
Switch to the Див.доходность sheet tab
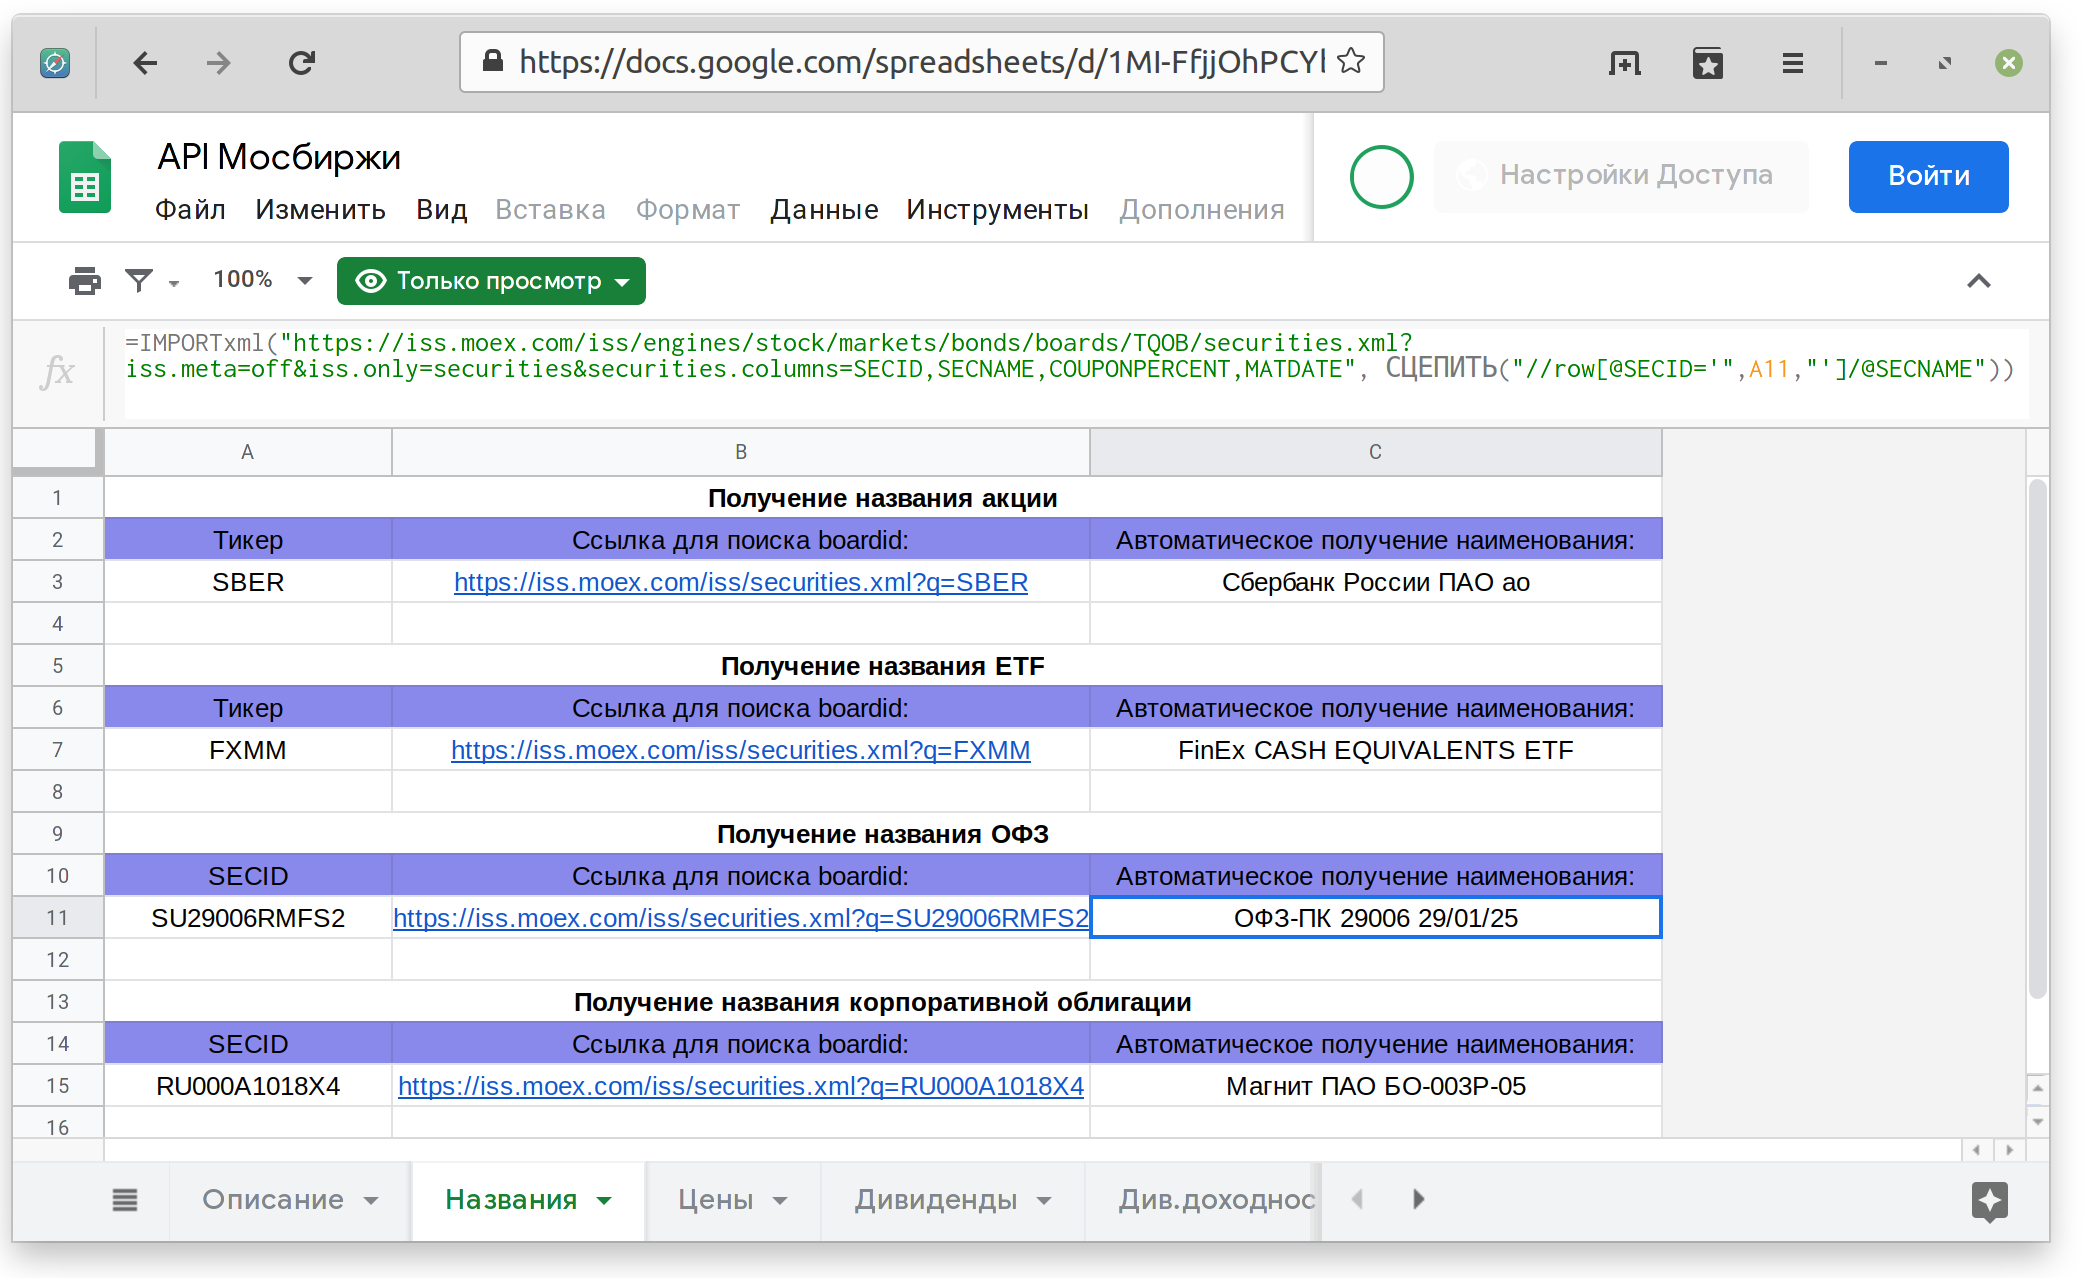click(x=1216, y=1199)
